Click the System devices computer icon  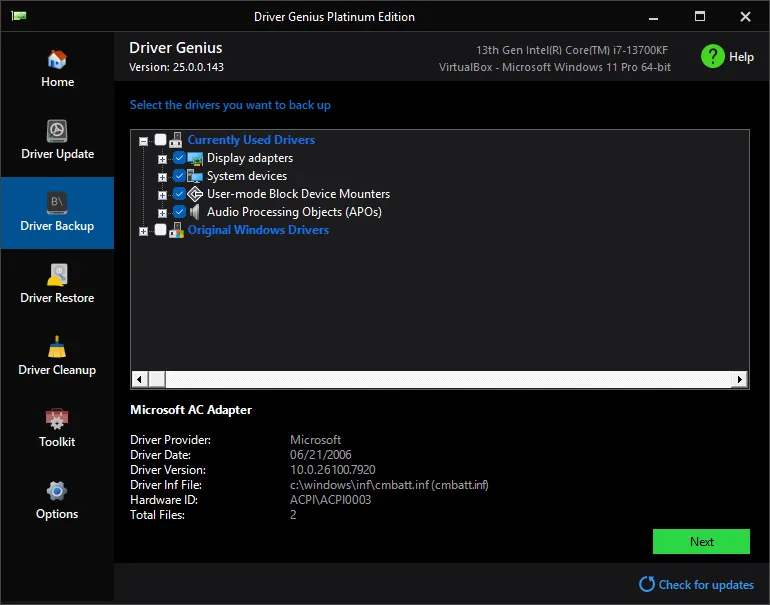click(195, 176)
